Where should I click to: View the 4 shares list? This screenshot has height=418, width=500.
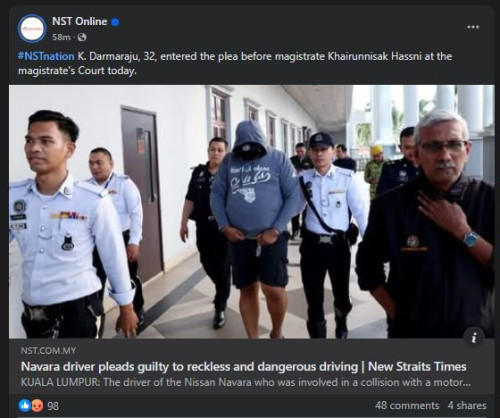pyautogui.click(x=467, y=405)
